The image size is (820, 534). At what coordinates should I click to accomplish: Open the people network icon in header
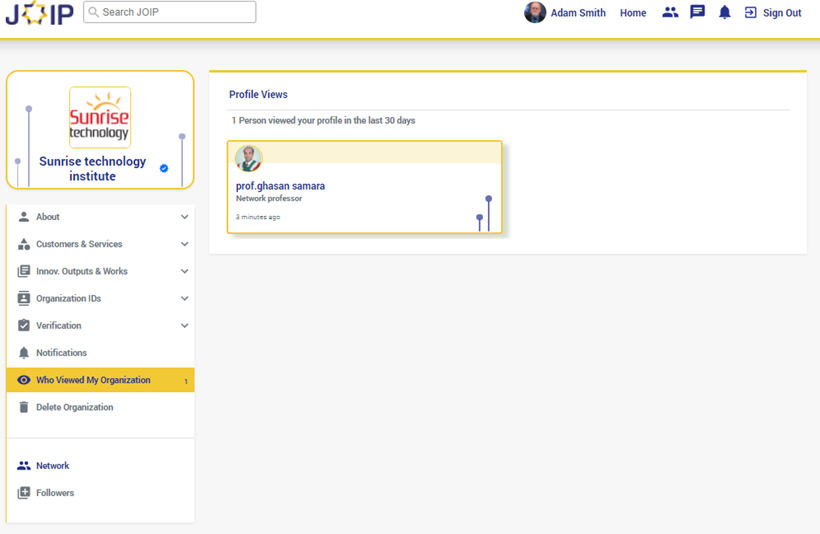click(x=670, y=13)
